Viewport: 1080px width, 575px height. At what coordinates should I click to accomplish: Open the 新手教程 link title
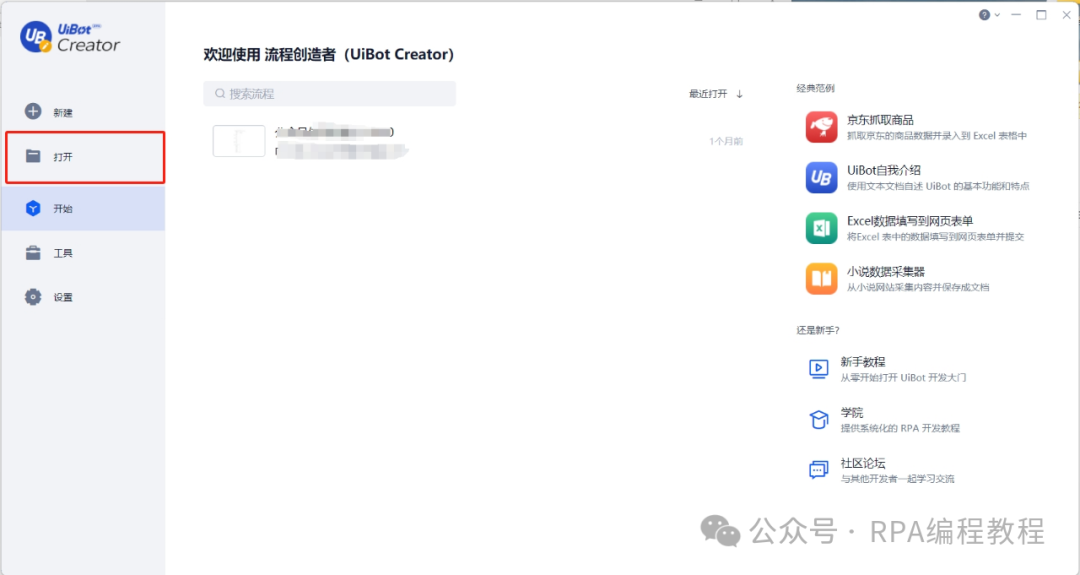[x=862, y=362]
